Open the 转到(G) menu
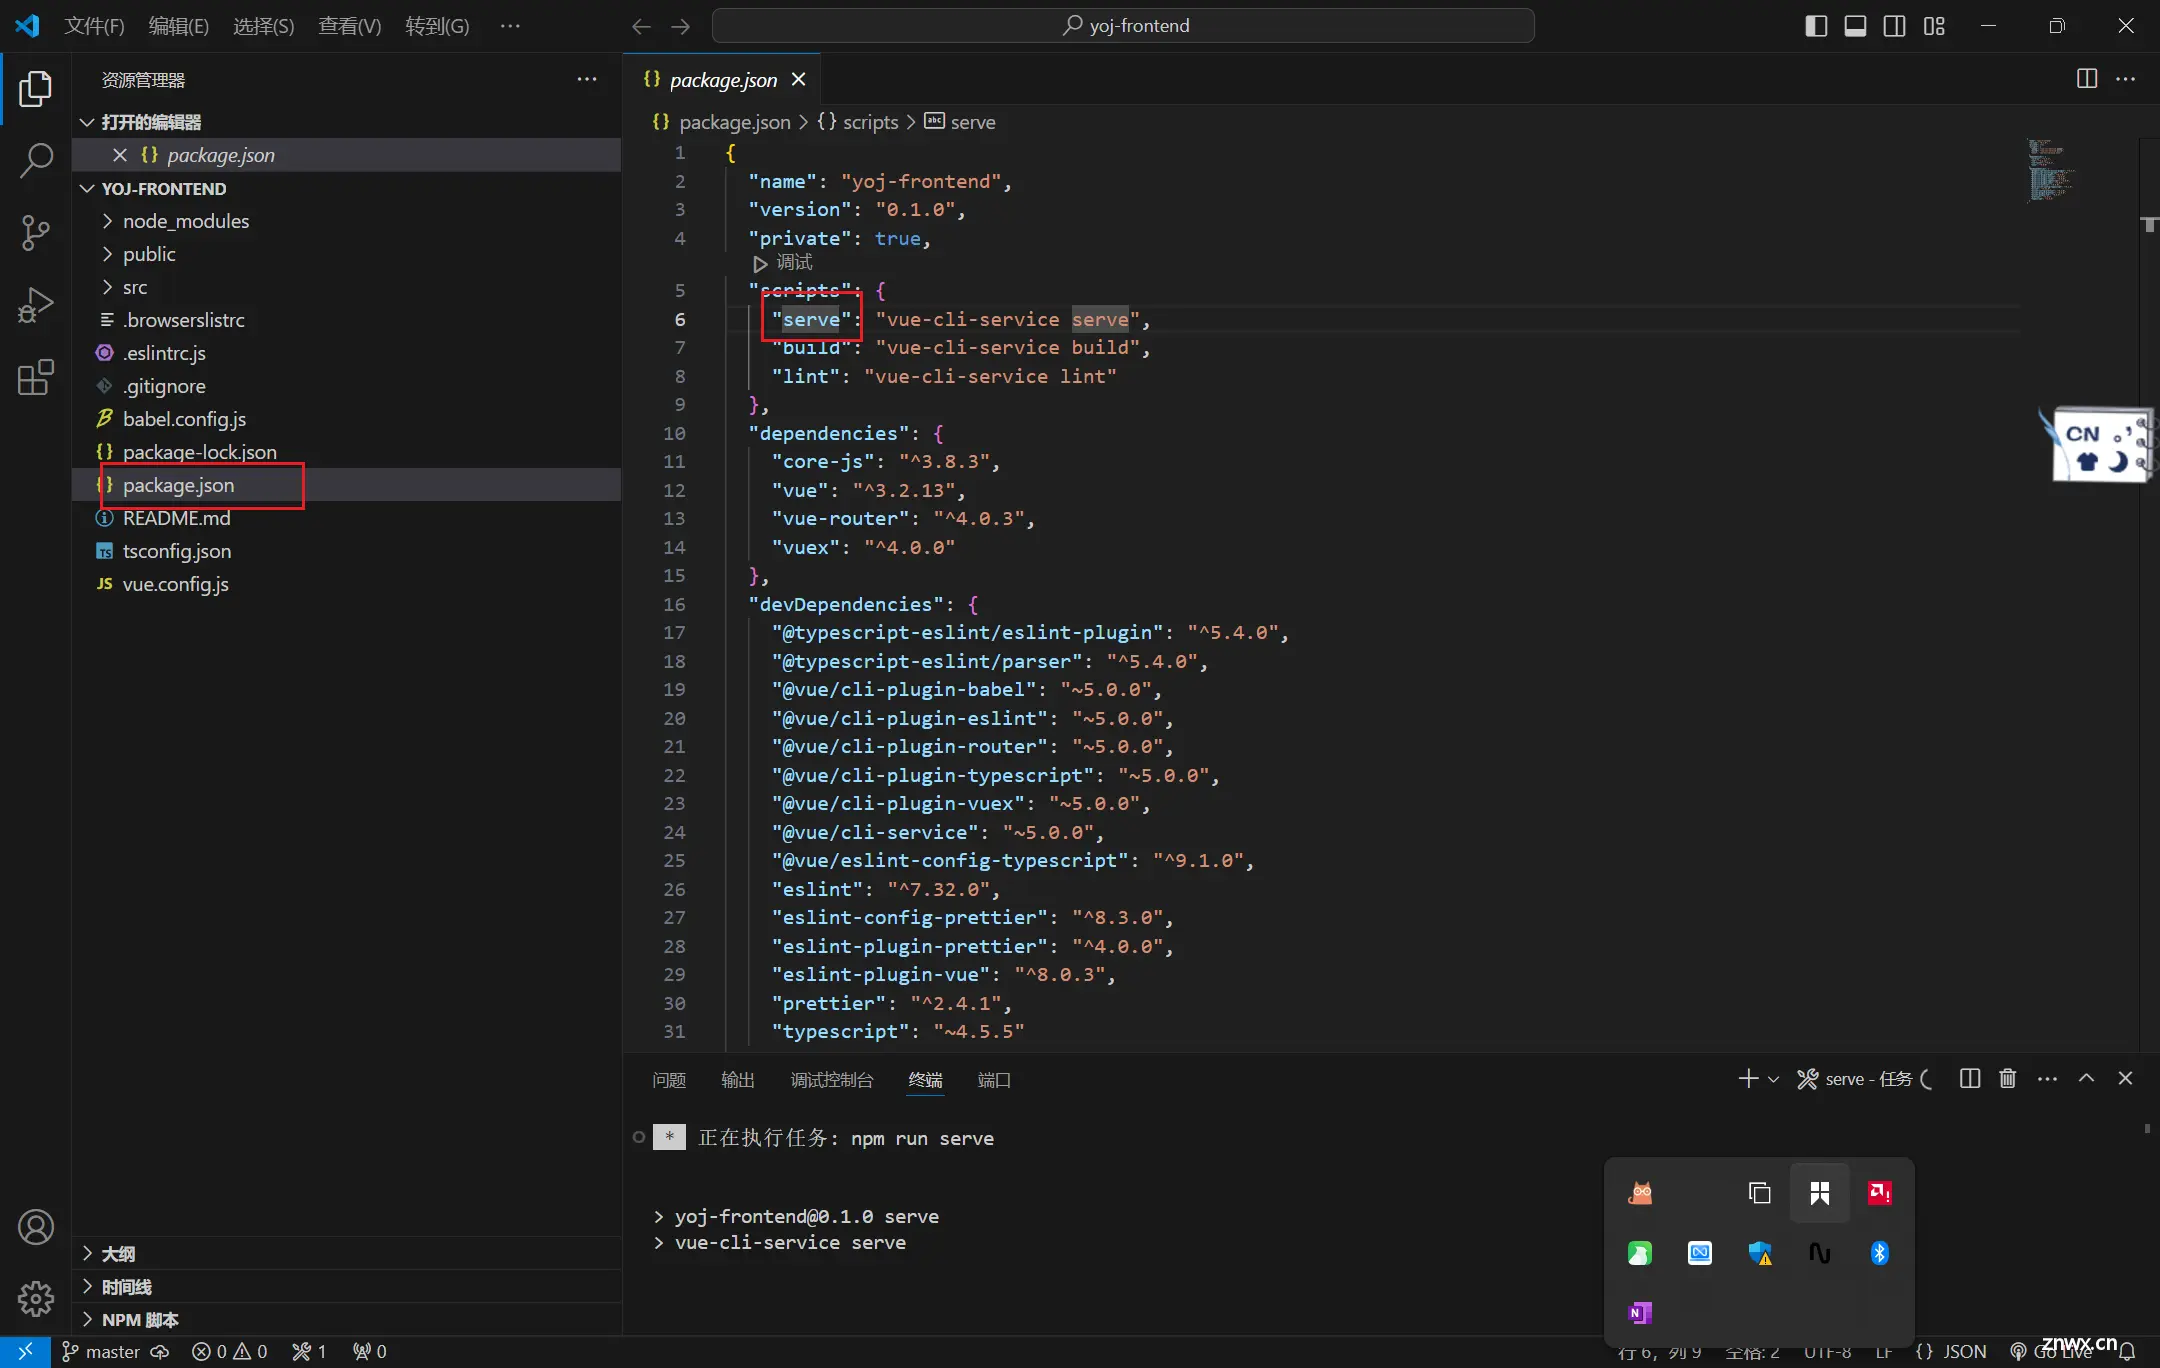The image size is (2160, 1368). [437, 26]
